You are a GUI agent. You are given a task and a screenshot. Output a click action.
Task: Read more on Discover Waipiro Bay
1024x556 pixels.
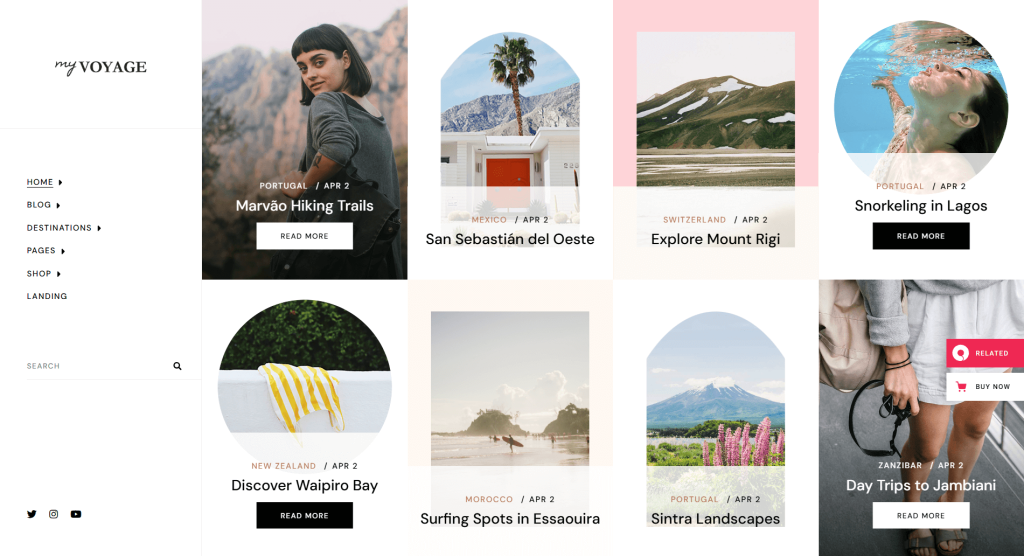click(x=304, y=515)
